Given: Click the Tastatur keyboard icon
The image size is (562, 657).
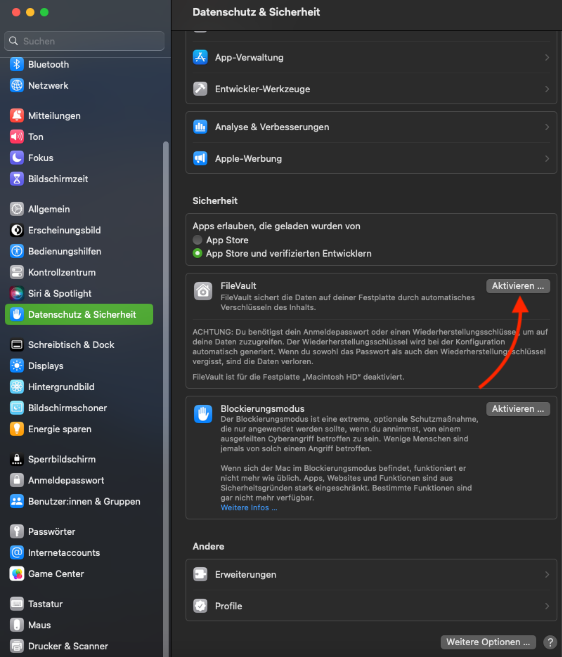Looking at the screenshot, I should coord(17,604).
